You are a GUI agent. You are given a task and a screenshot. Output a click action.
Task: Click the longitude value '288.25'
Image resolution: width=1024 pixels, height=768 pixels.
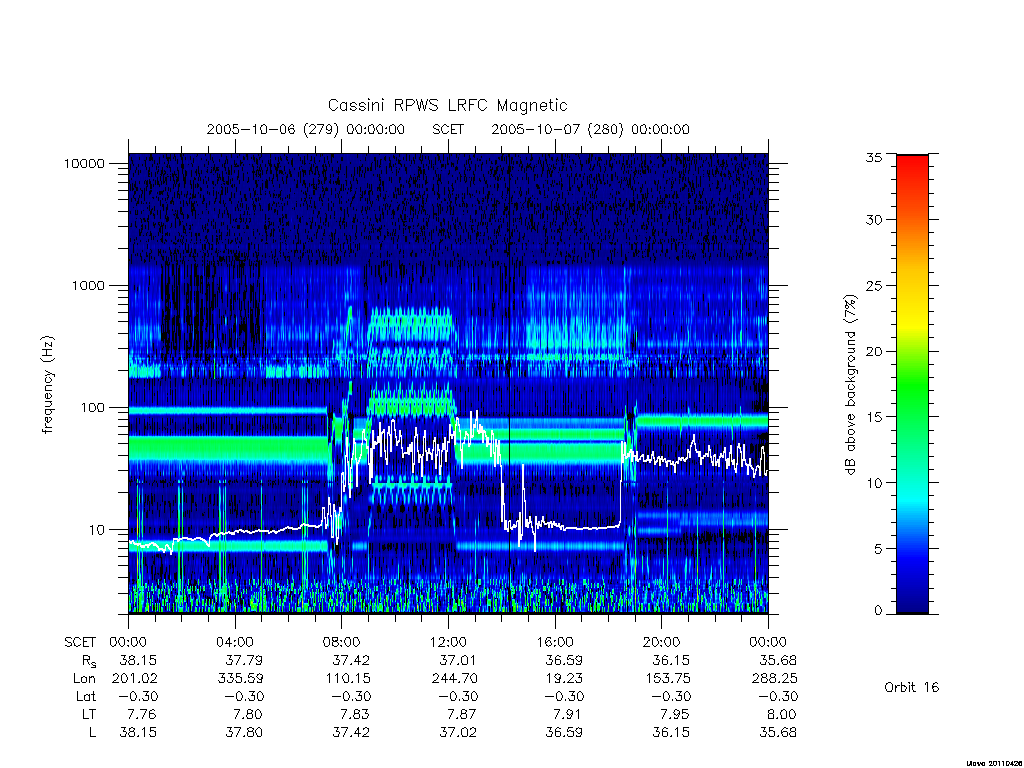click(775, 679)
